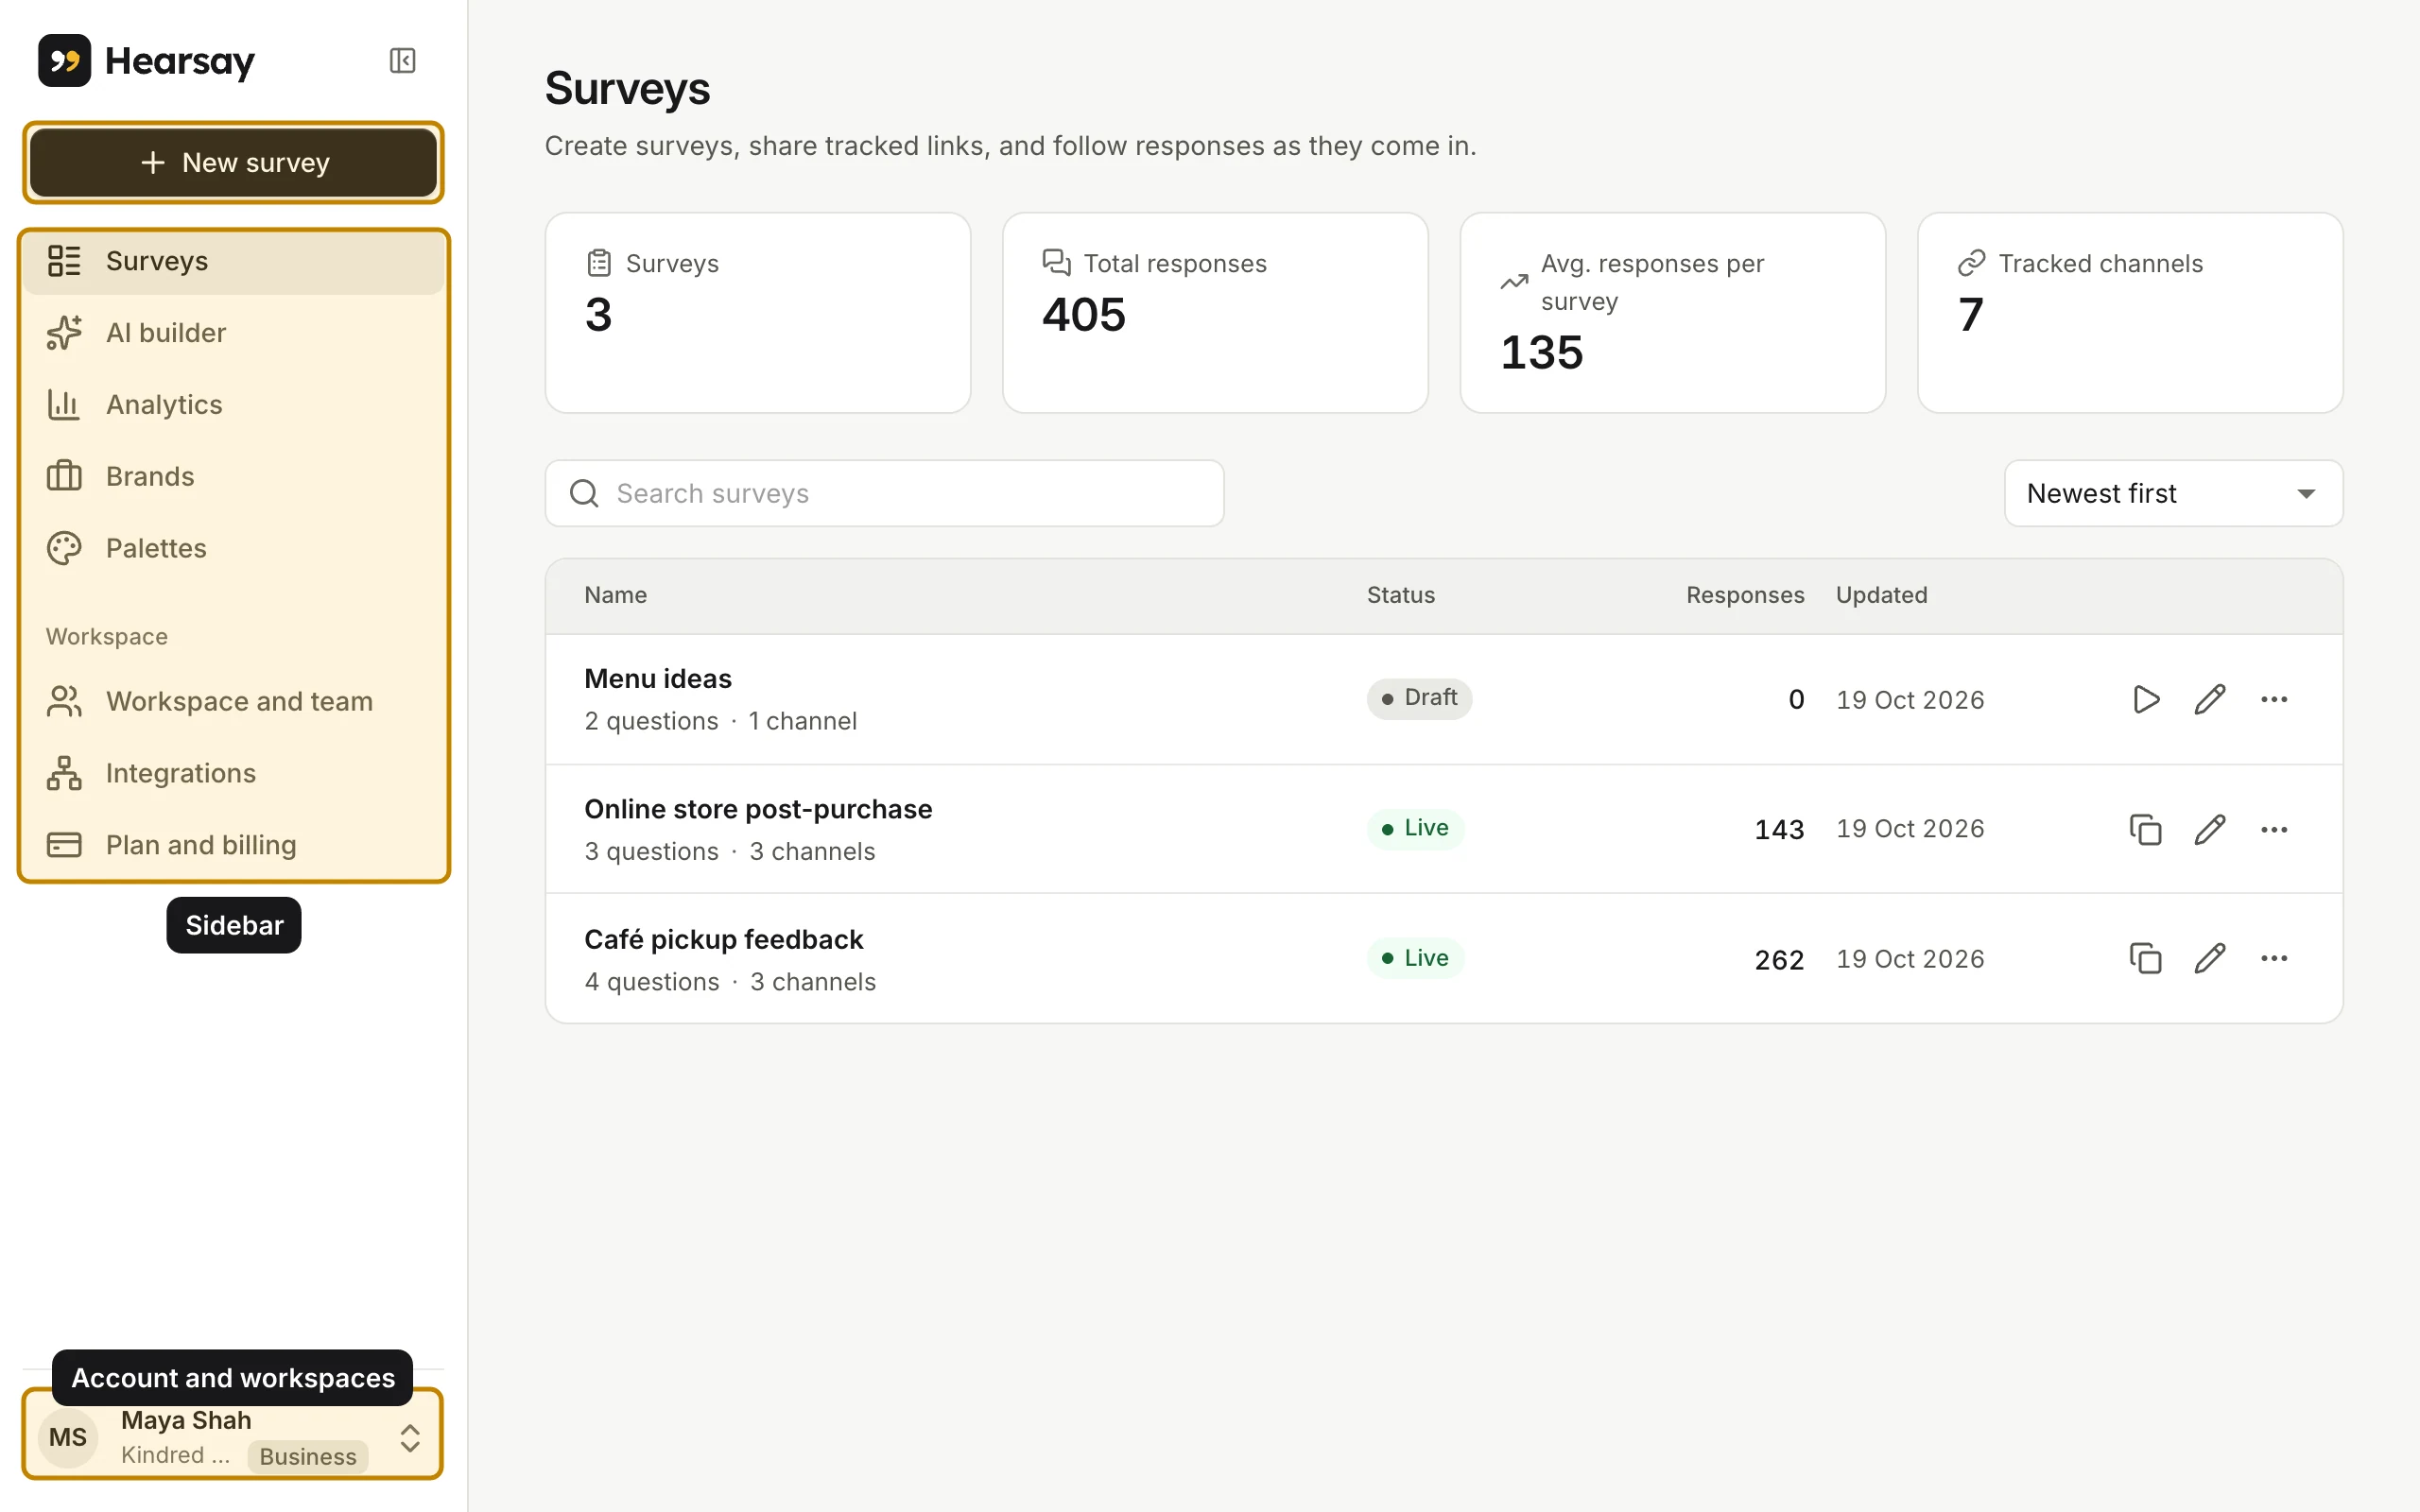Screen dimensions: 2420x1512
Task: Create a new survey with the New survey button
Action: (x=233, y=162)
